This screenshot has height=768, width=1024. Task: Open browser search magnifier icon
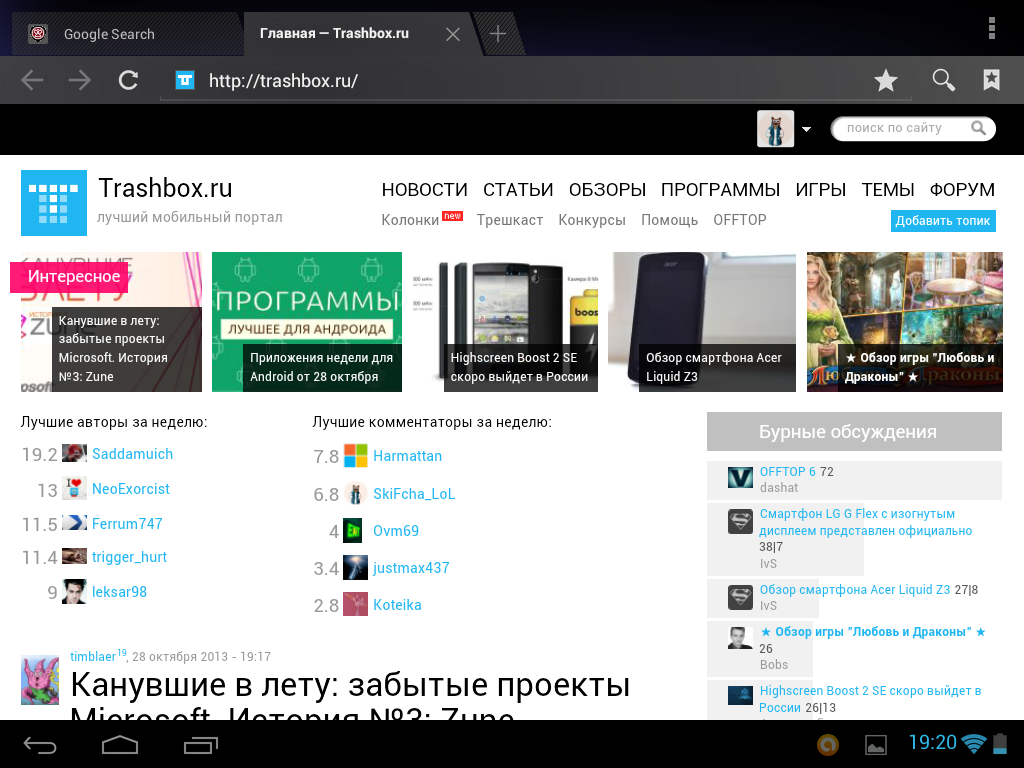[943, 80]
